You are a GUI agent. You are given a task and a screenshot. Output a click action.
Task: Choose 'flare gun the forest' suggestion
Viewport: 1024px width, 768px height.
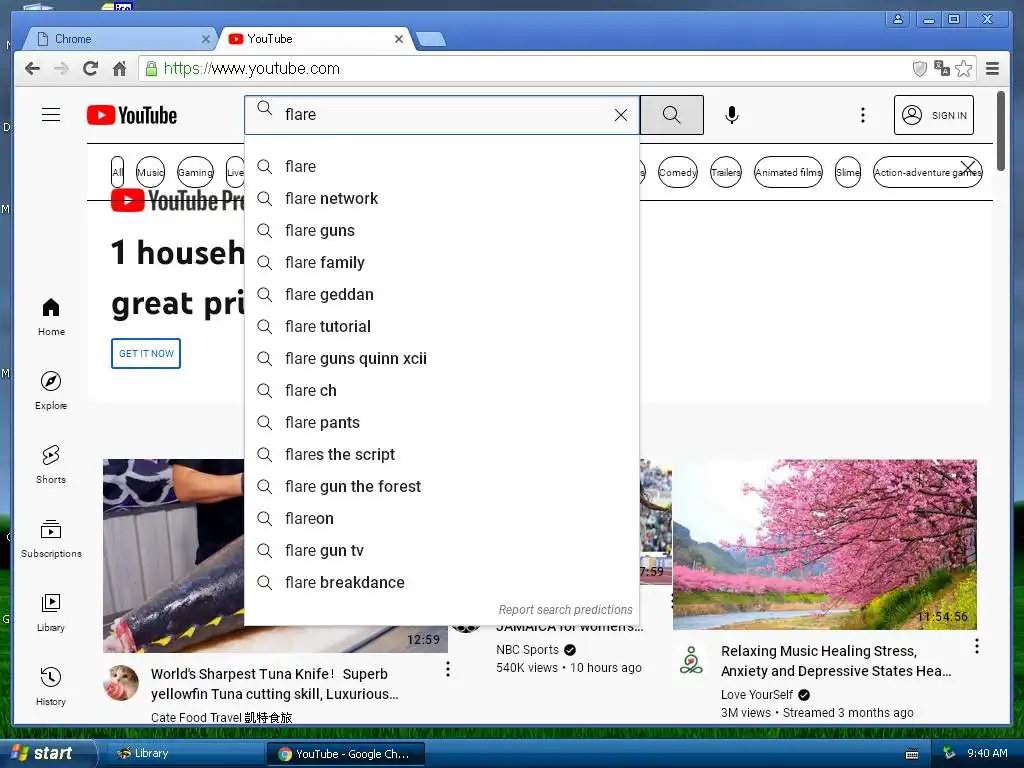tap(441, 487)
